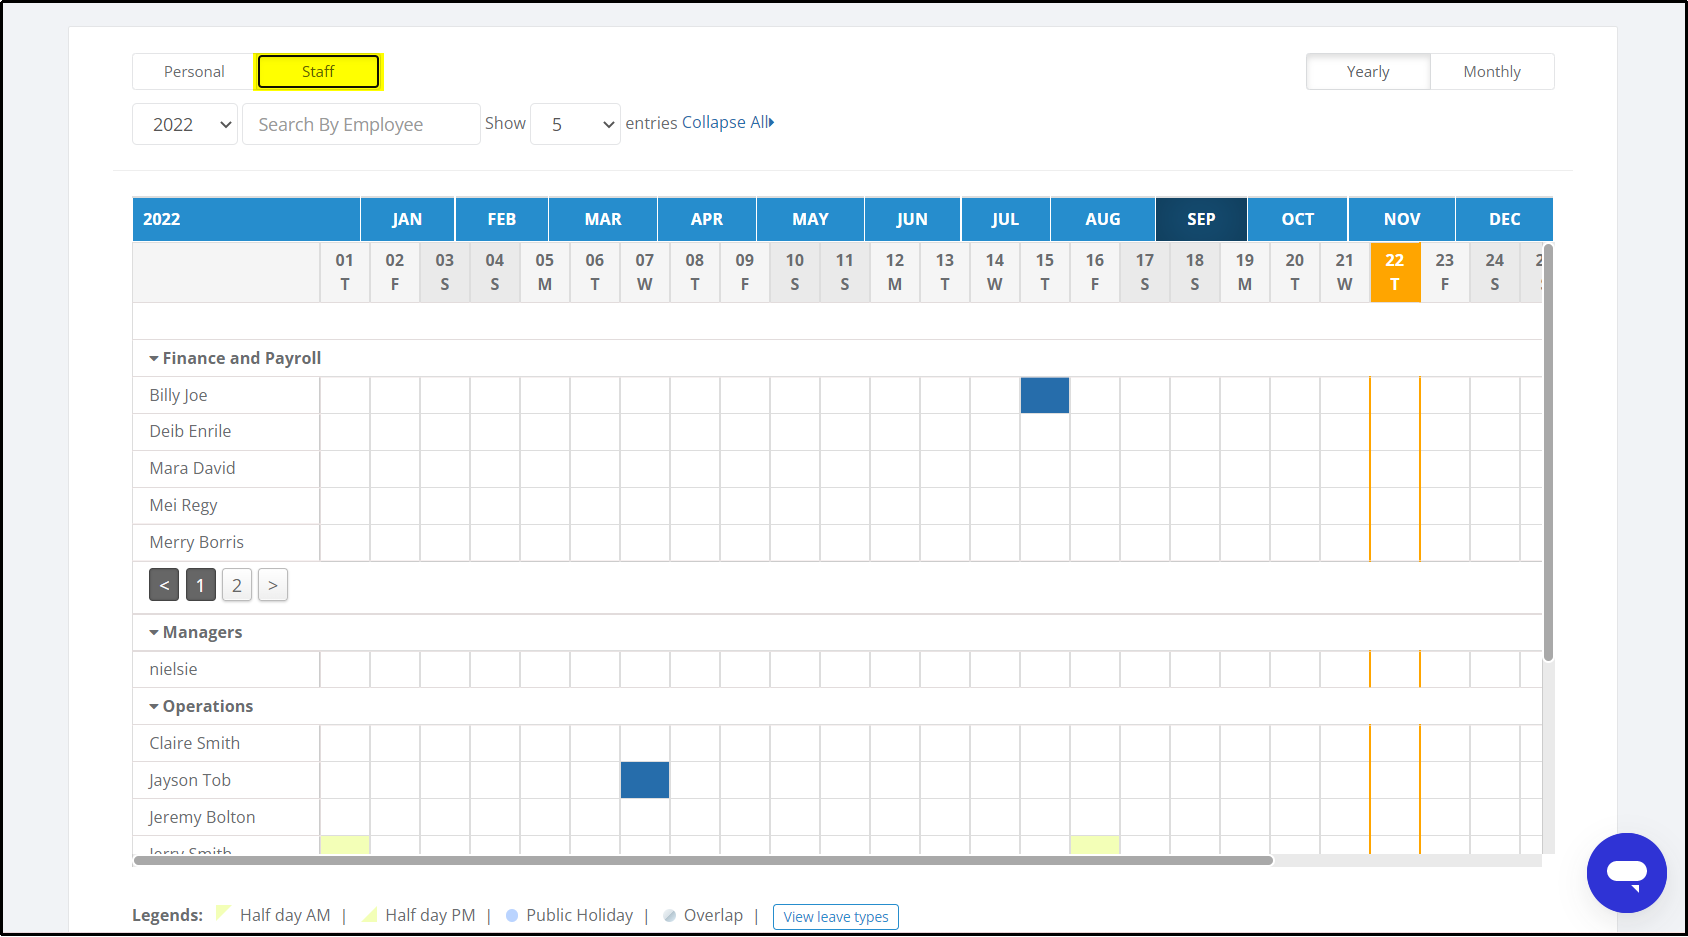Click Jayson Tob's leave block on 07th
This screenshot has height=937, width=1688.
pos(645,780)
